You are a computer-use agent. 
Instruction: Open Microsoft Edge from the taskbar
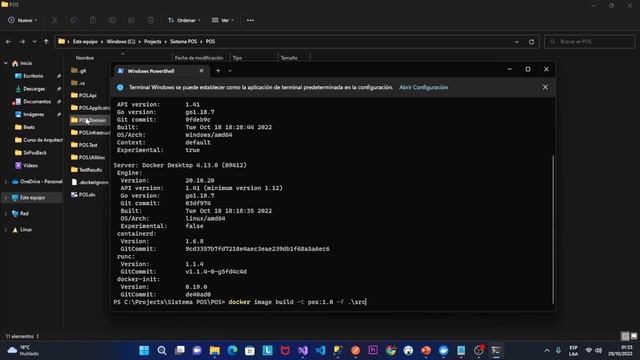(x=232, y=351)
